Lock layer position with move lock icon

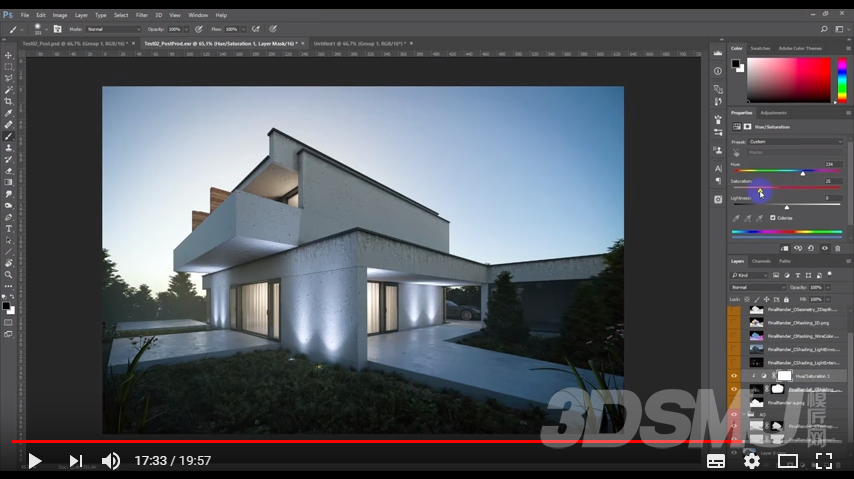click(766, 300)
